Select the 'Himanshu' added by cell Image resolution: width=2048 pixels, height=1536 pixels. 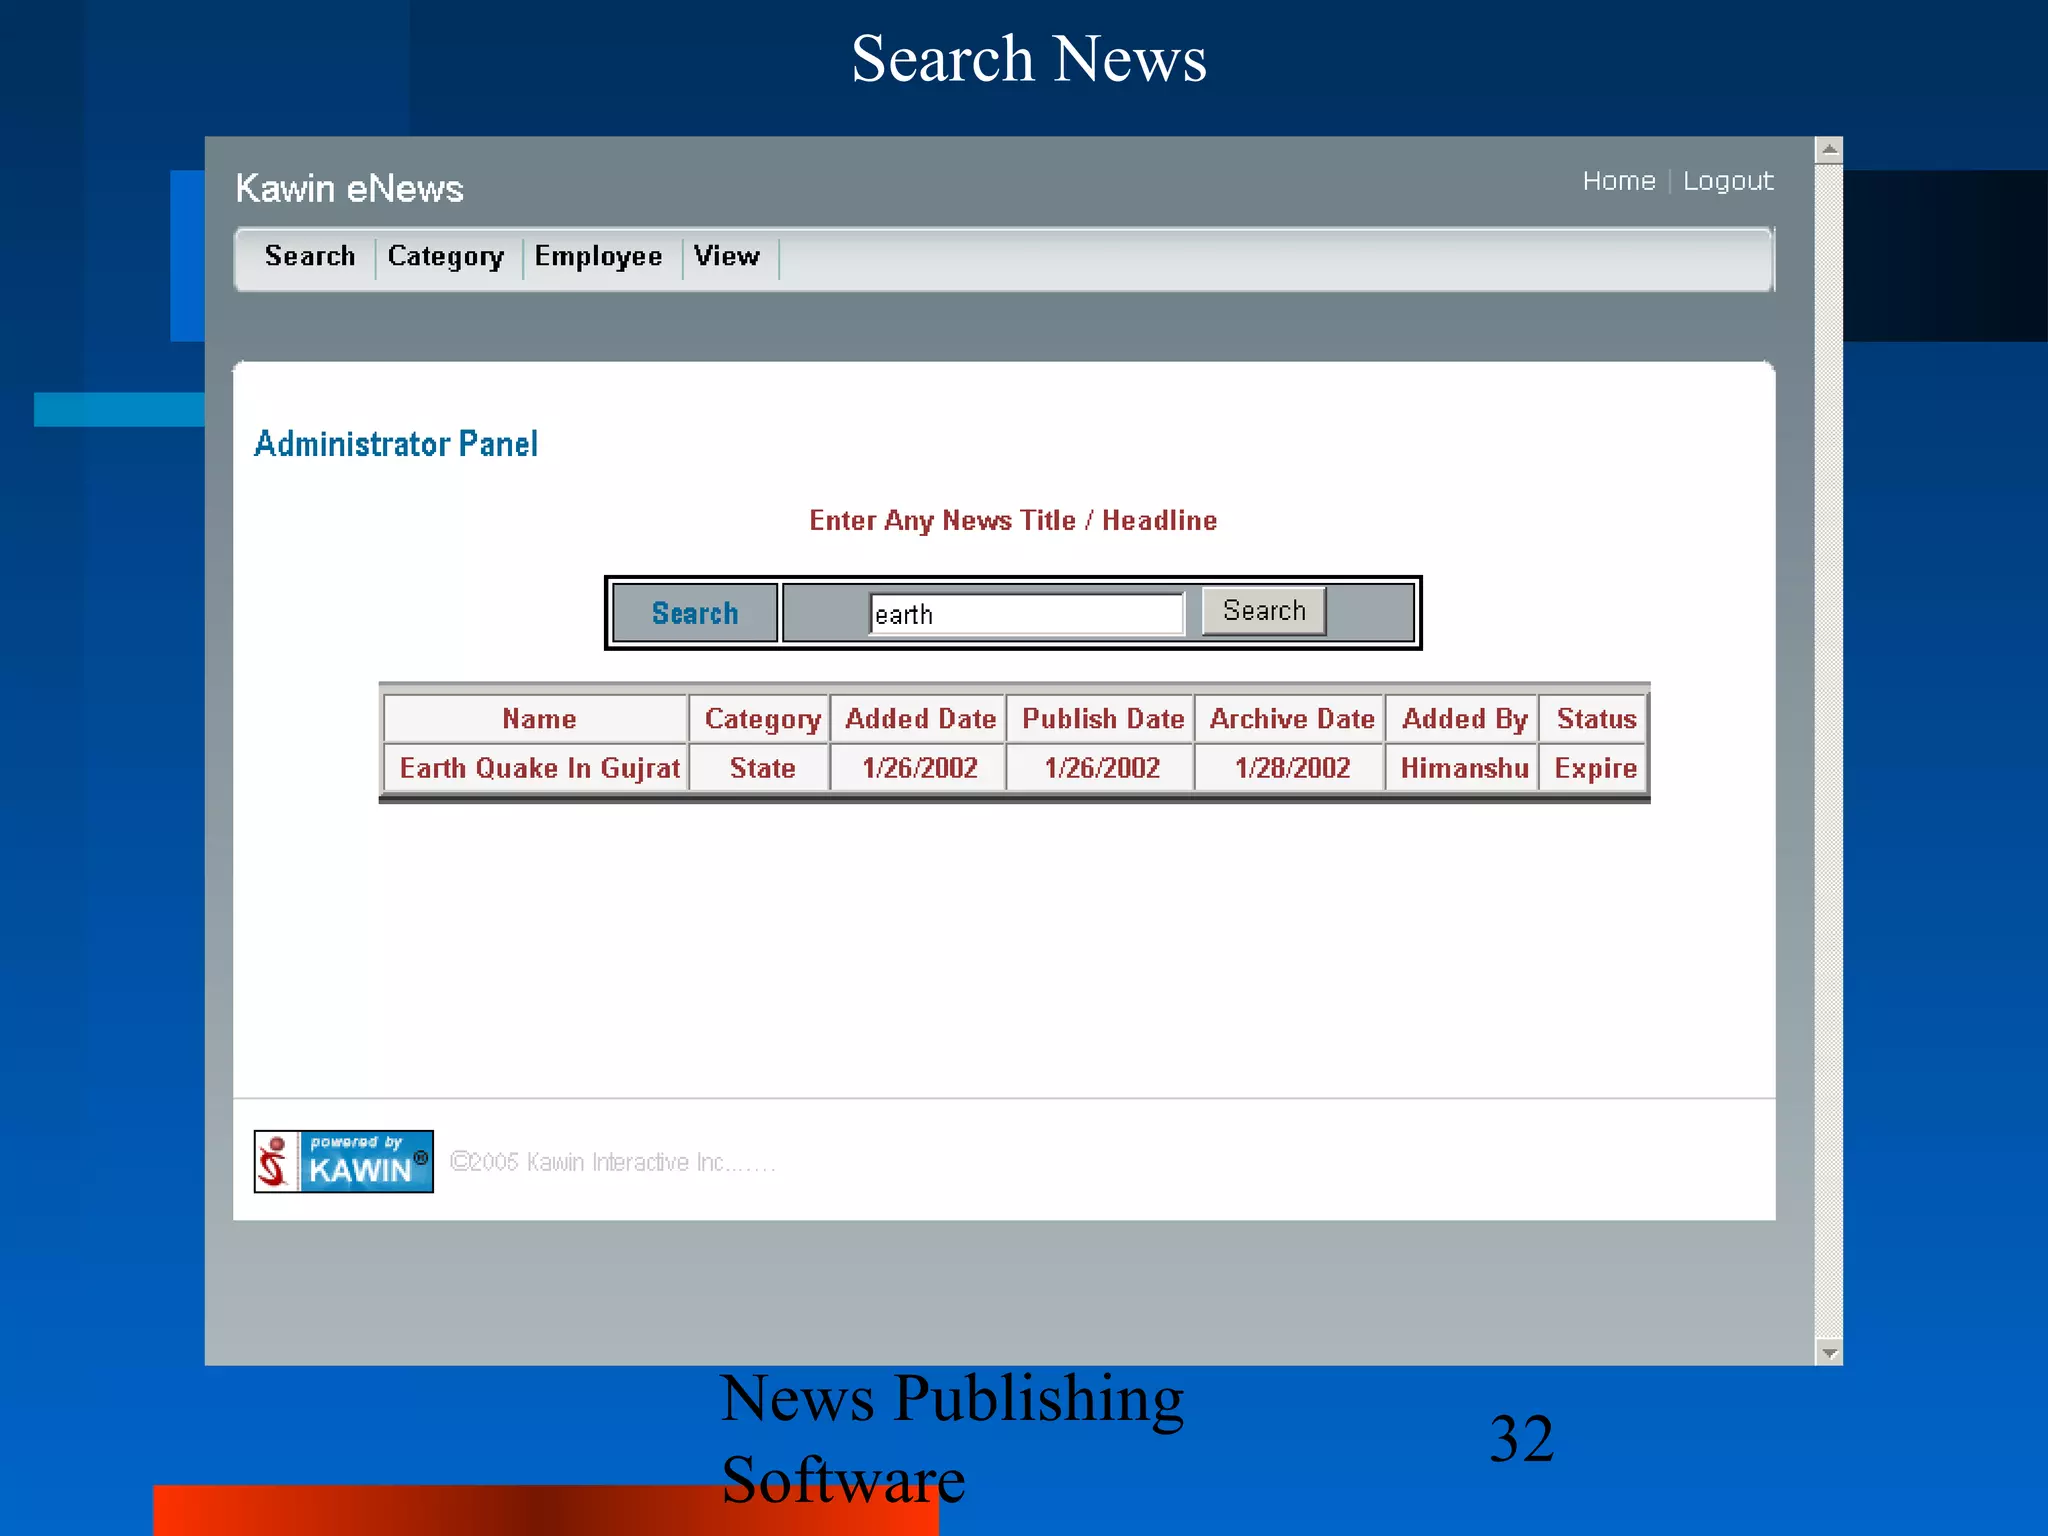click(1463, 768)
